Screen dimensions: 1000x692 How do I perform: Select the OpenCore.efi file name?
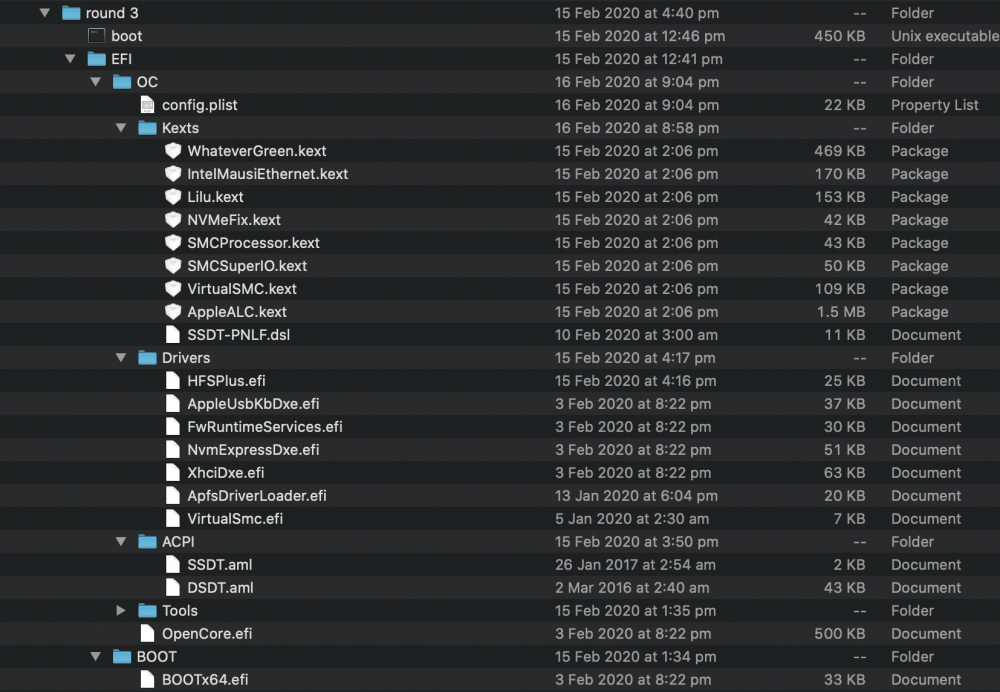point(207,633)
